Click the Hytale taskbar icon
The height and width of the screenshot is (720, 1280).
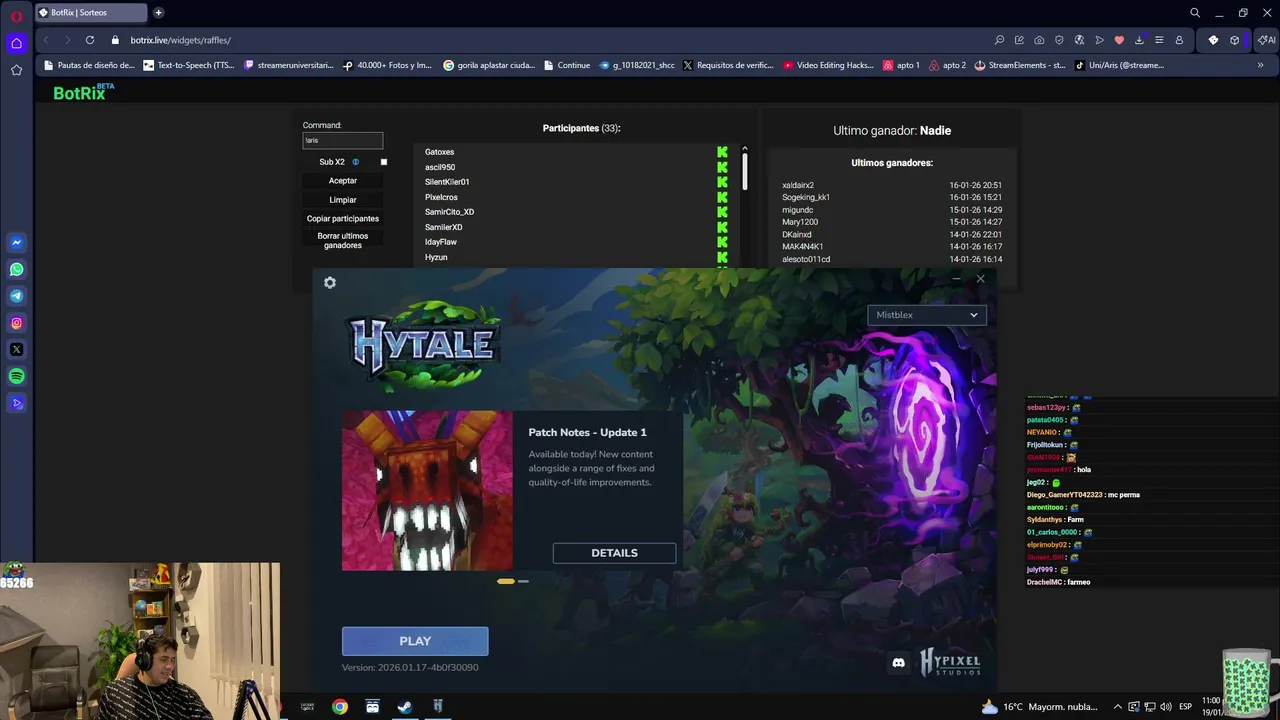tap(437, 707)
